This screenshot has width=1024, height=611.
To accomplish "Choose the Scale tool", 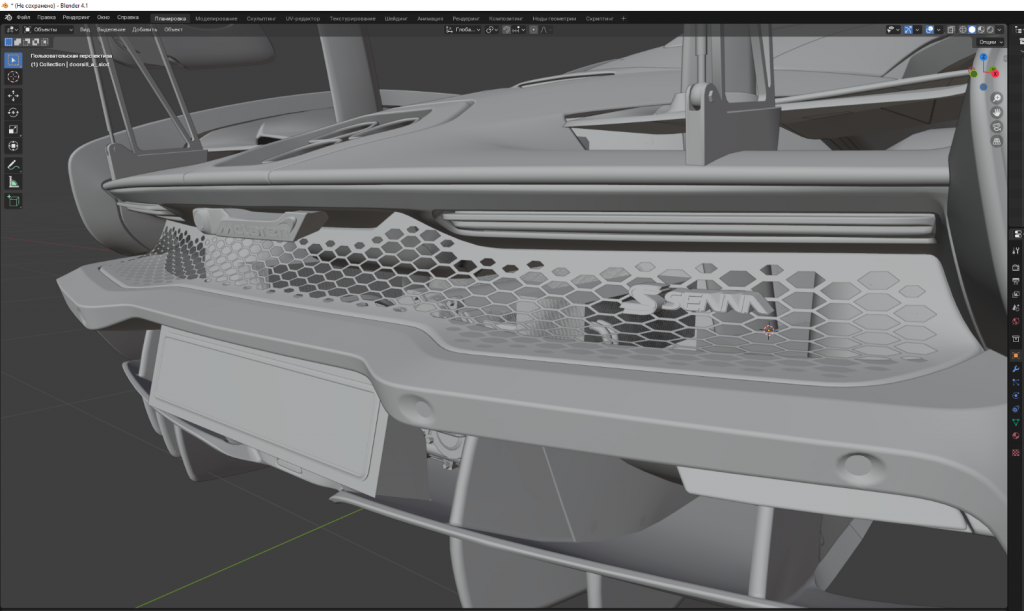I will pyautogui.click(x=14, y=129).
